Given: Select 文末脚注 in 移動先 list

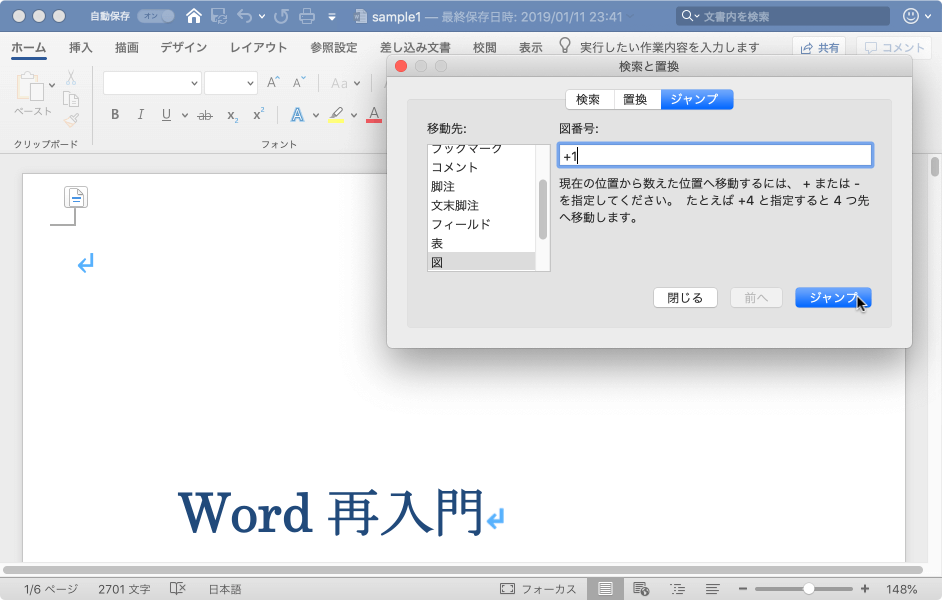Looking at the screenshot, I should 481,205.
